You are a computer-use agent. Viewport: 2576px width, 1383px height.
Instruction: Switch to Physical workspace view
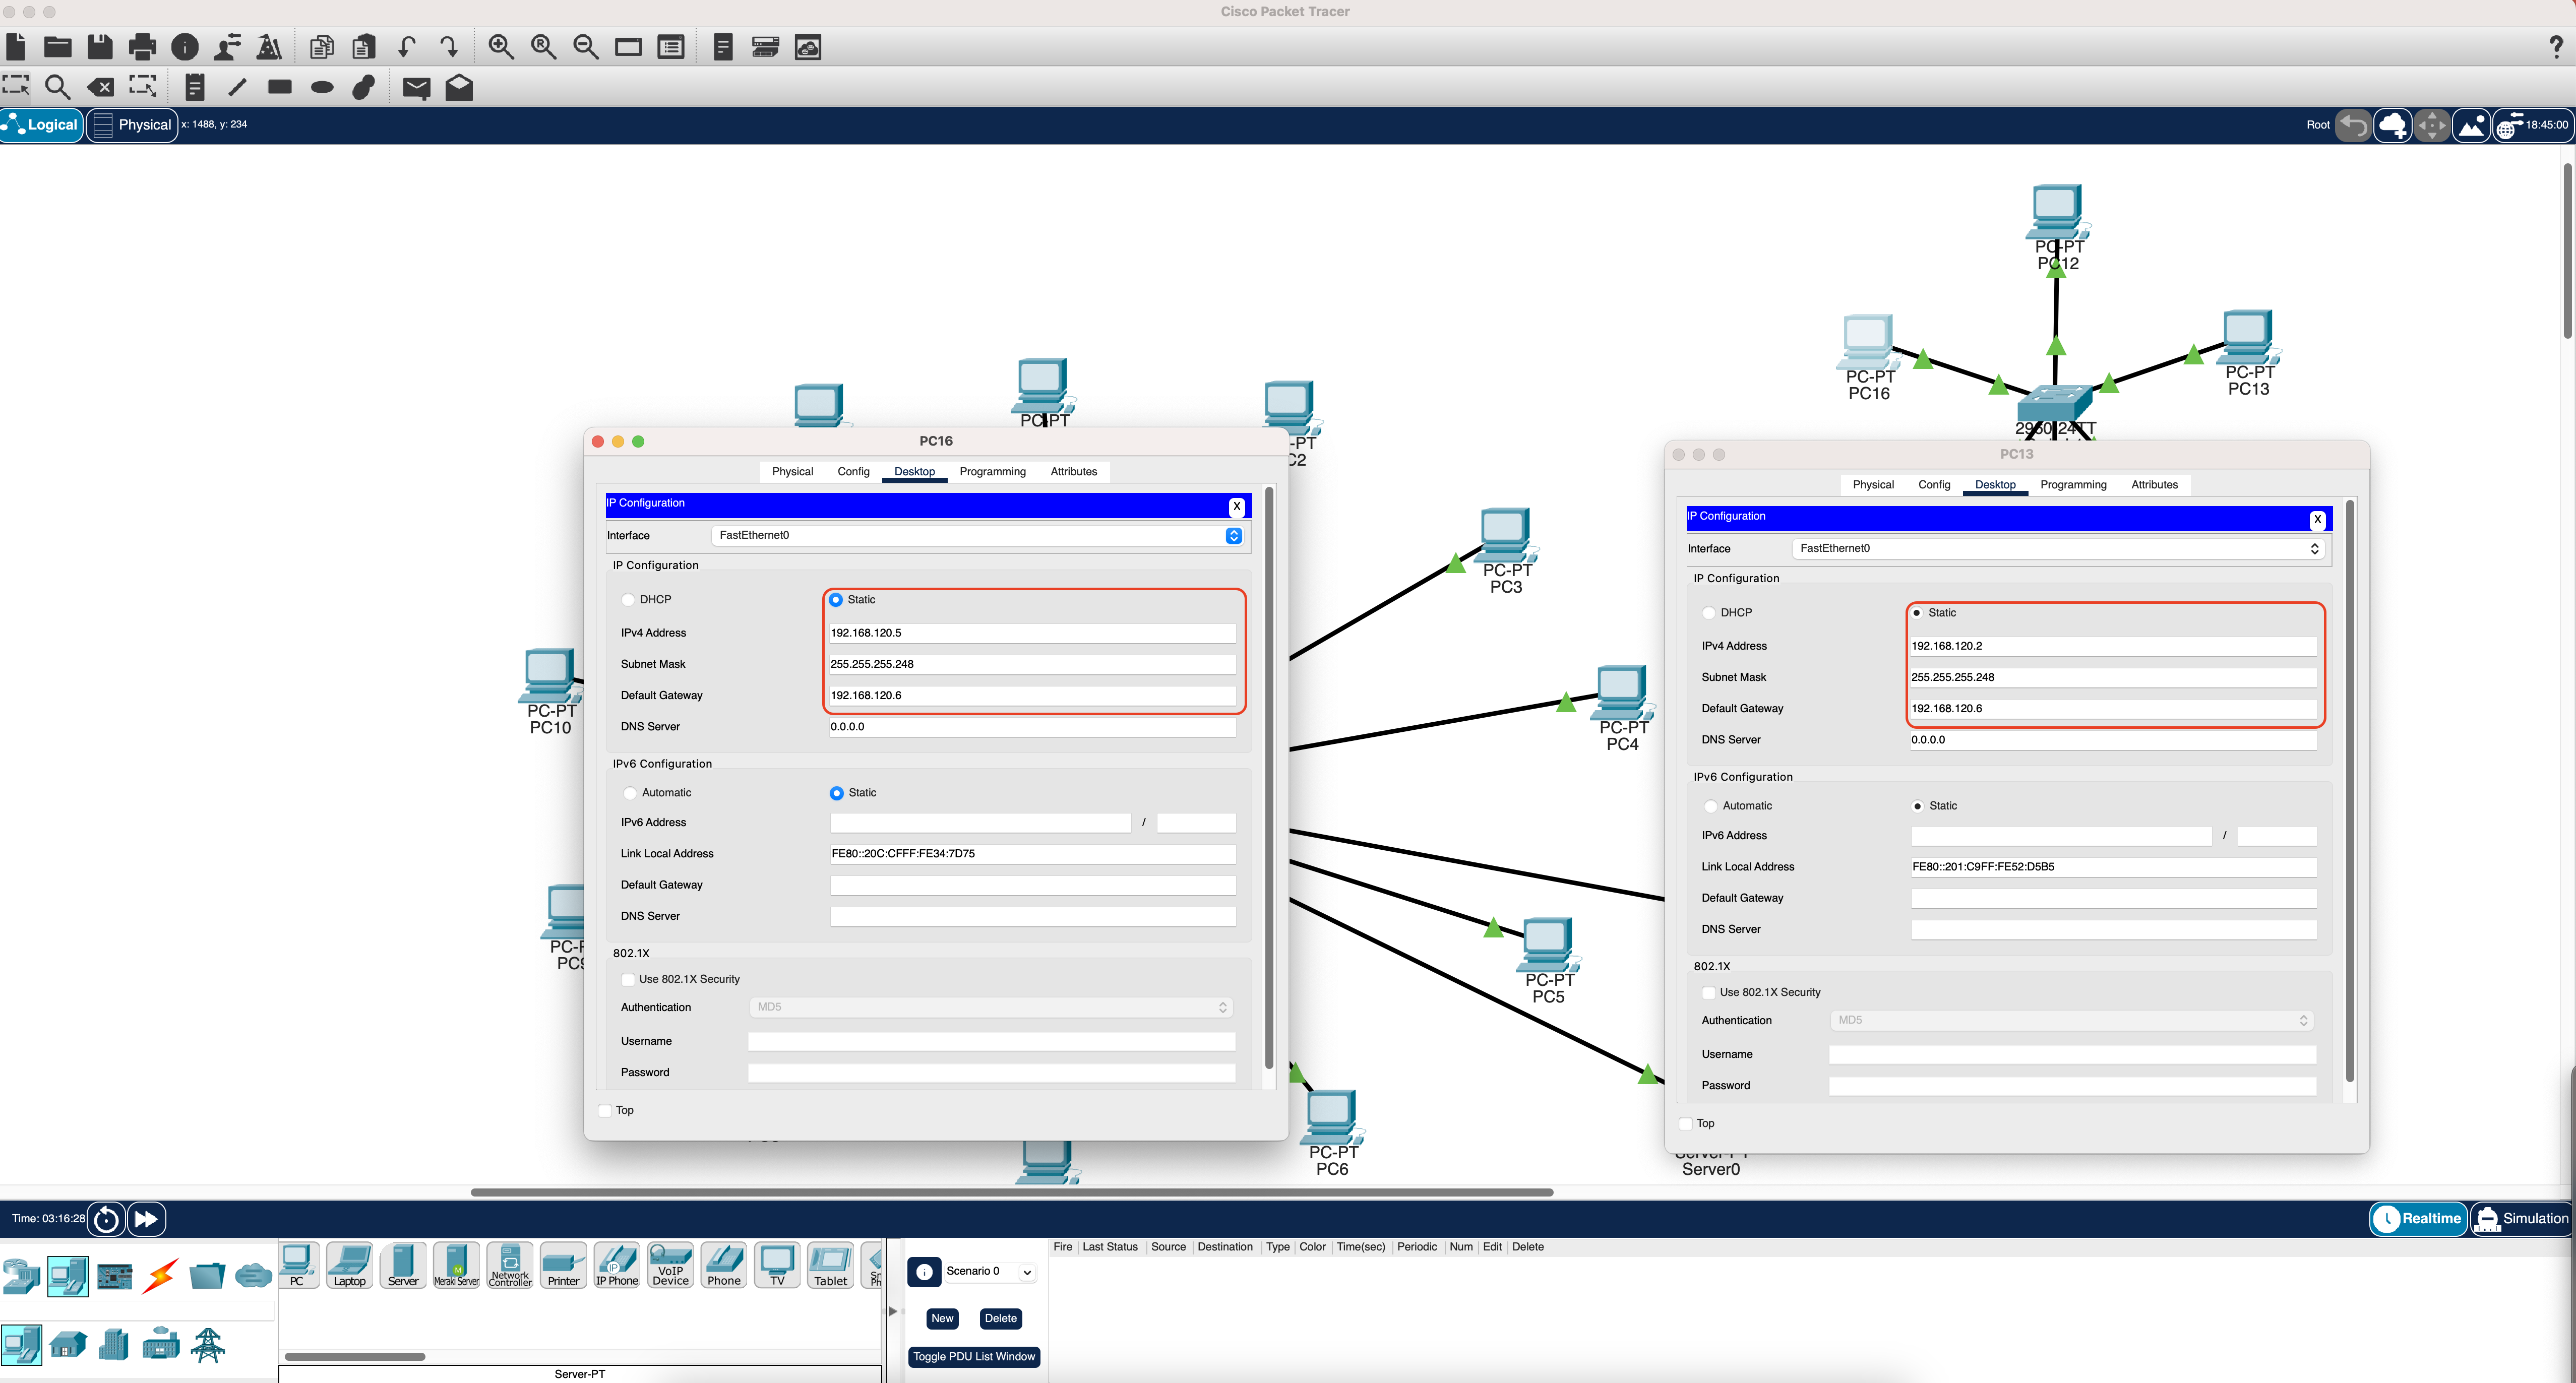(x=132, y=125)
